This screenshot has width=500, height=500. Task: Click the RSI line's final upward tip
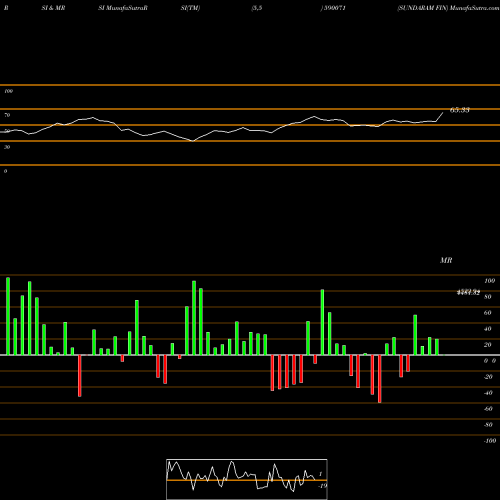[443, 113]
